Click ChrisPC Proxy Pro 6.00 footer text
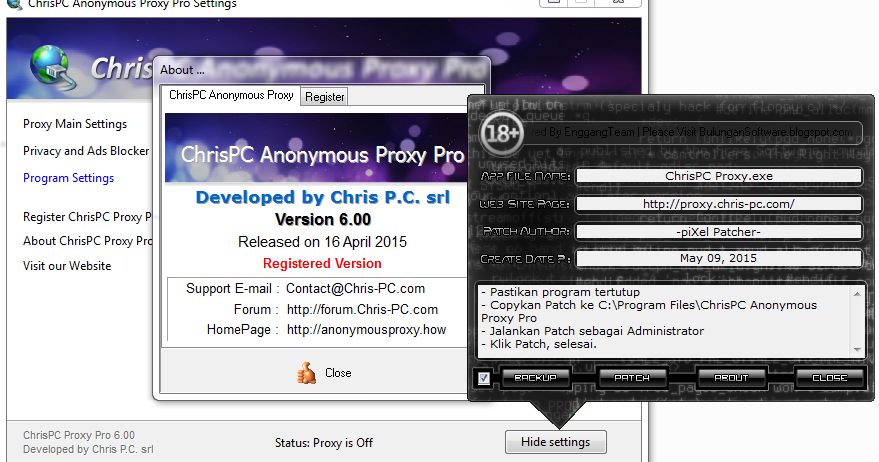Viewport: 879px width, 462px height. click(x=79, y=435)
